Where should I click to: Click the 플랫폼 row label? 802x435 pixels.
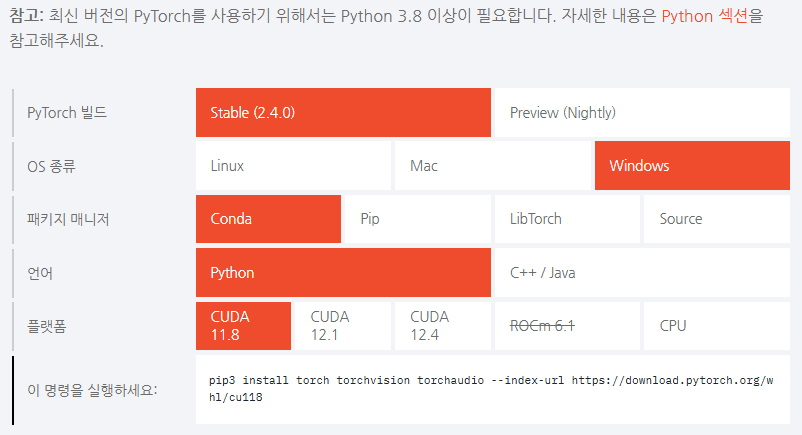point(47,326)
